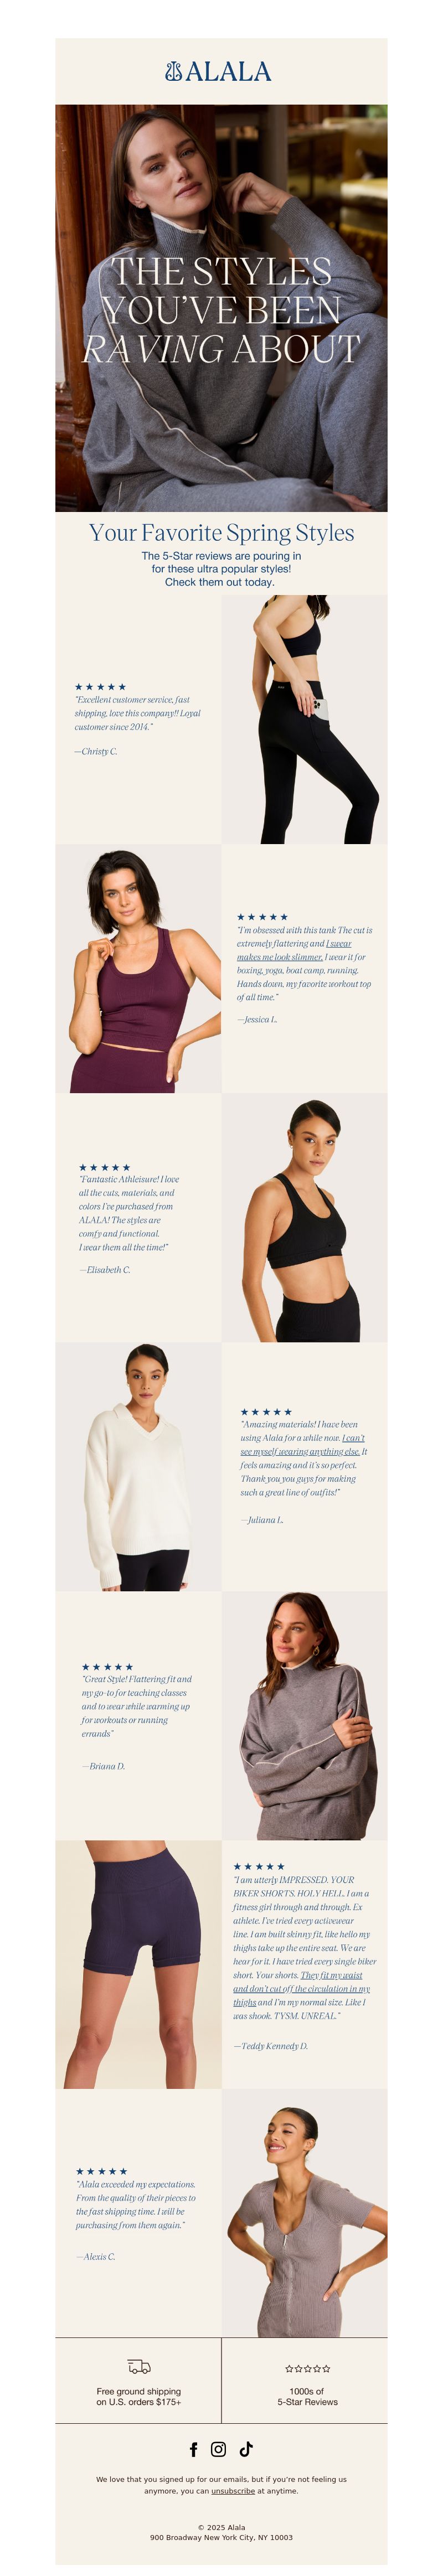The width and height of the screenshot is (443, 2576).
Task: Open the TikTok icon in footer
Action: pos(246,2449)
